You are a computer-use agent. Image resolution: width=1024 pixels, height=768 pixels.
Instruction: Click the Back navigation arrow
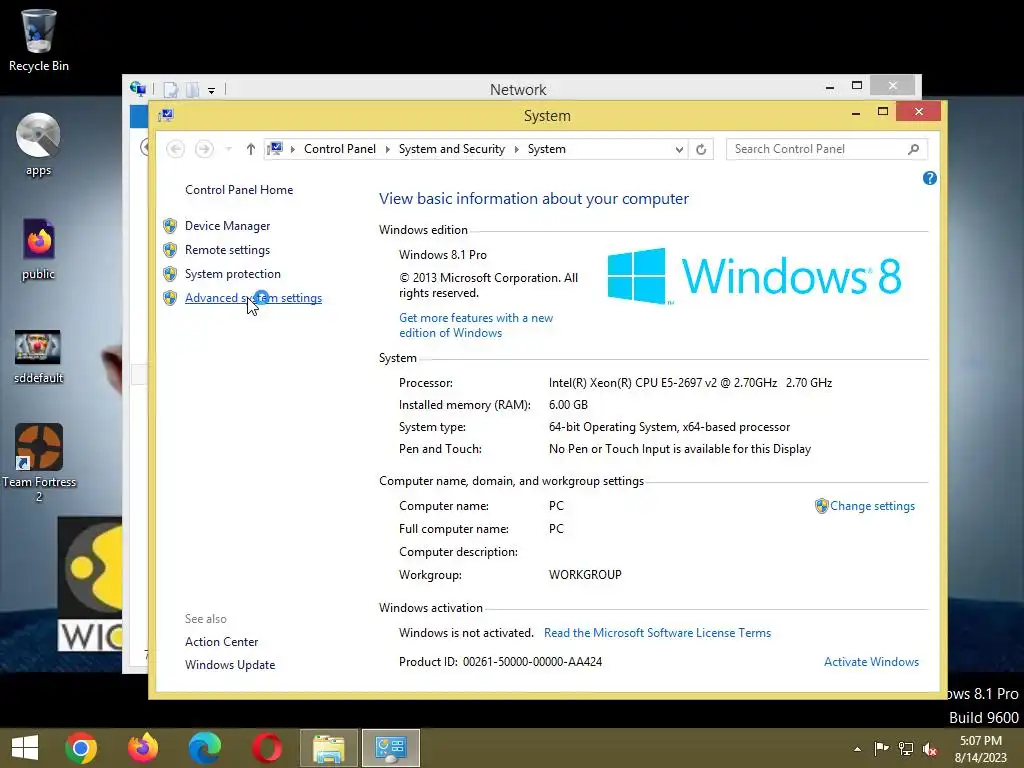click(x=175, y=150)
